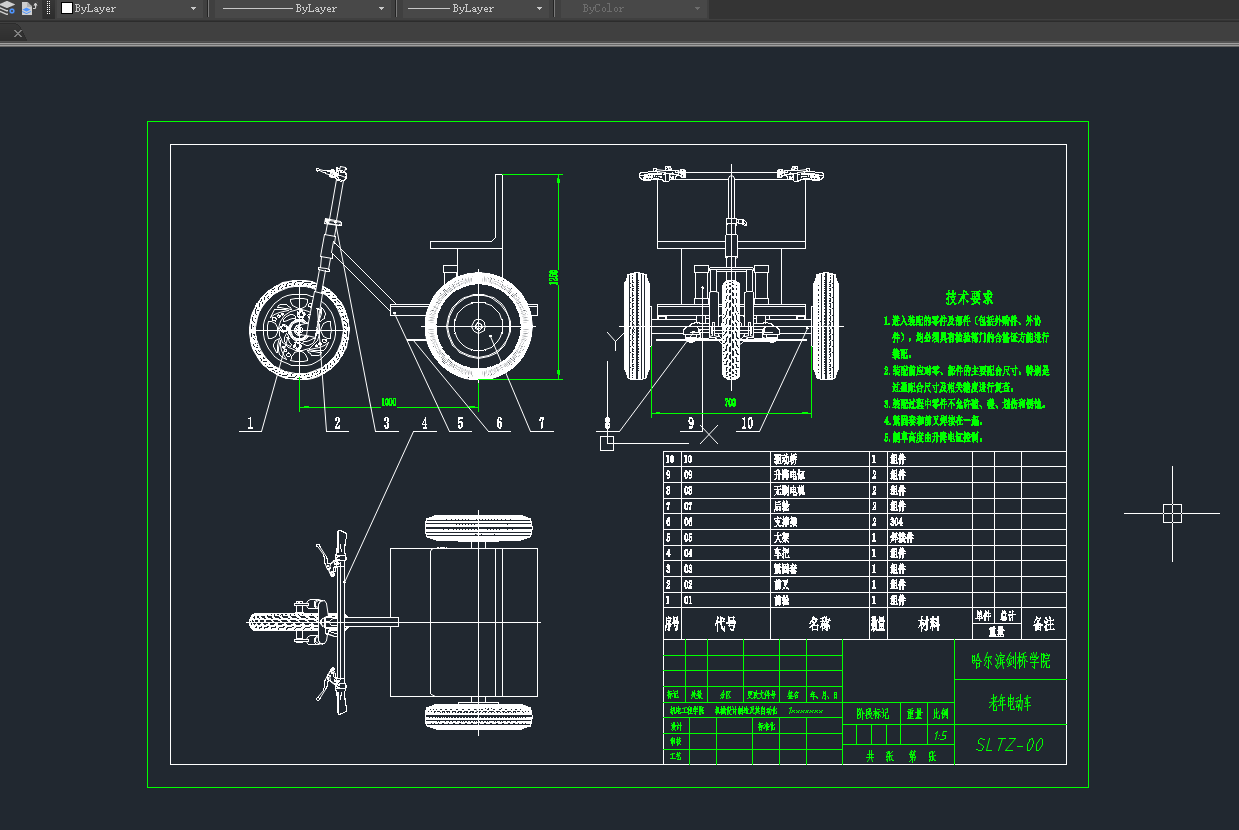This screenshot has width=1239, height=830.
Task: Select the 老年电动车 drawing title text
Action: [x=1010, y=703]
